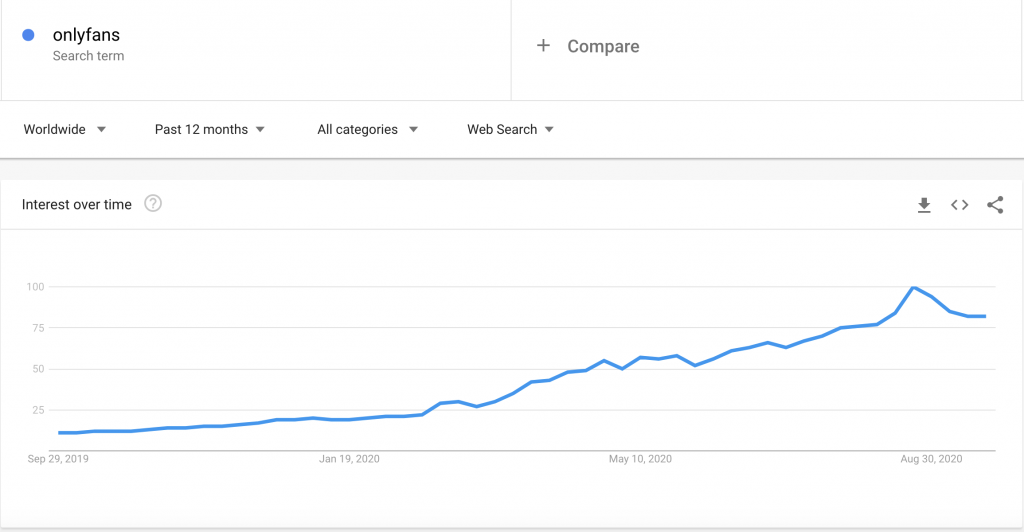The width and height of the screenshot is (1024, 532).
Task: Click the plus icon beside Compare
Action: click(543, 46)
